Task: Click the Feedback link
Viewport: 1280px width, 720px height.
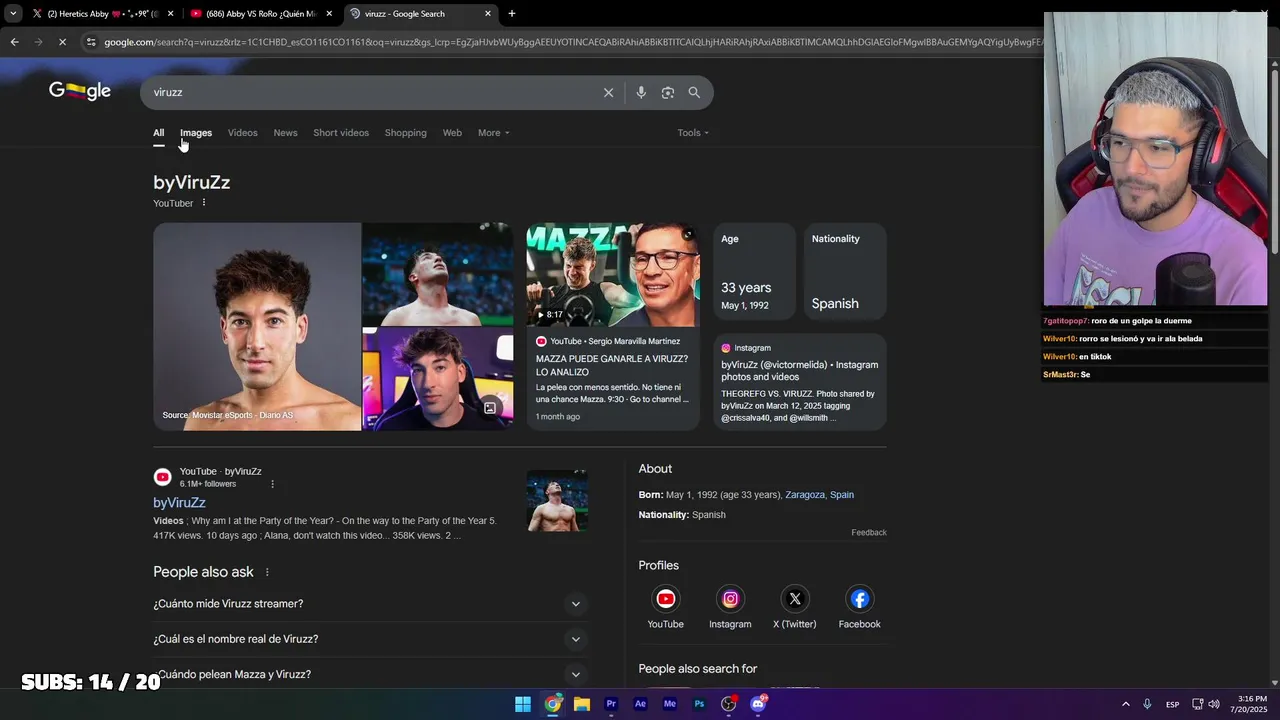Action: (x=869, y=533)
